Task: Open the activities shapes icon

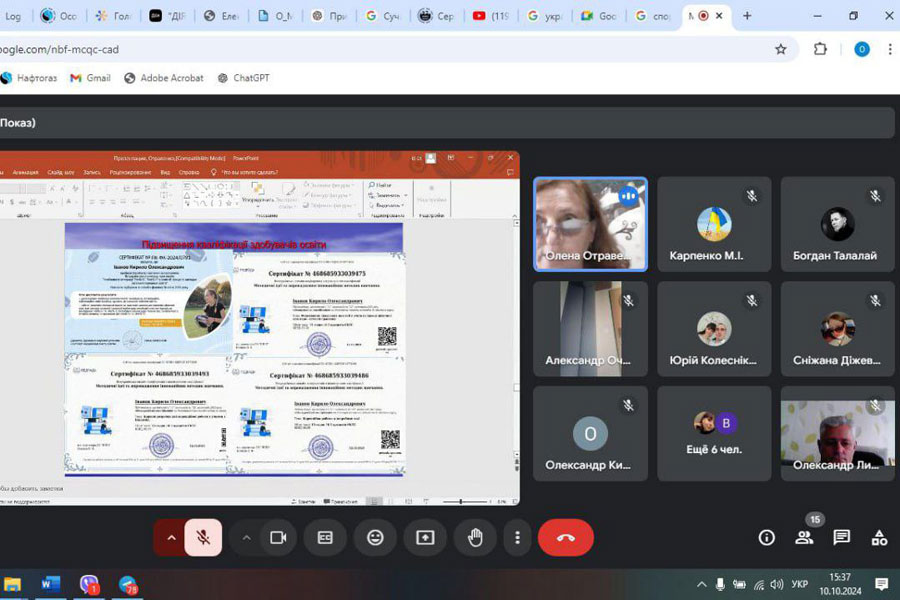Action: (x=879, y=538)
